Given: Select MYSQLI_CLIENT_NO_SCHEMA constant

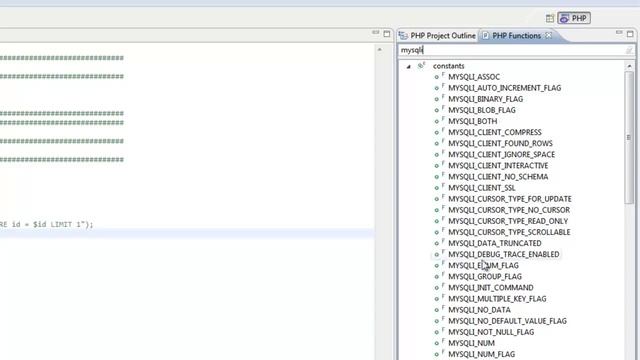Looking at the screenshot, I should point(498,177).
